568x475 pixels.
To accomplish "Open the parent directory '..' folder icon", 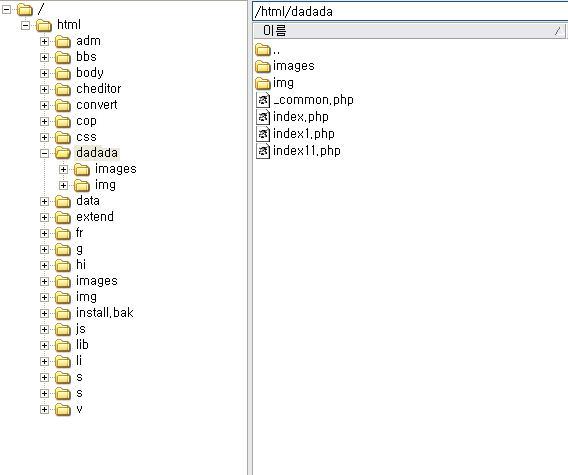I will pyautogui.click(x=263, y=50).
